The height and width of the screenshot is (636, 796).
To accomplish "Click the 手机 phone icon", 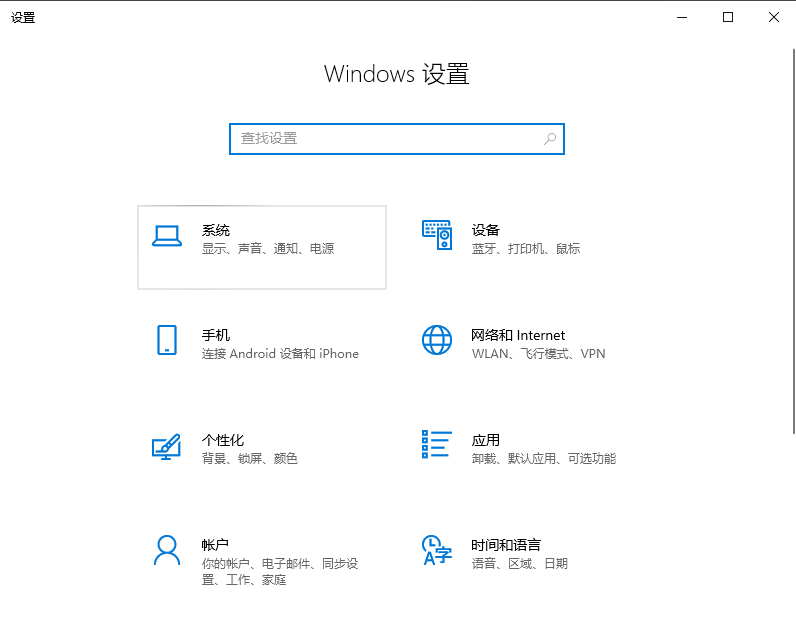I will coord(167,340).
